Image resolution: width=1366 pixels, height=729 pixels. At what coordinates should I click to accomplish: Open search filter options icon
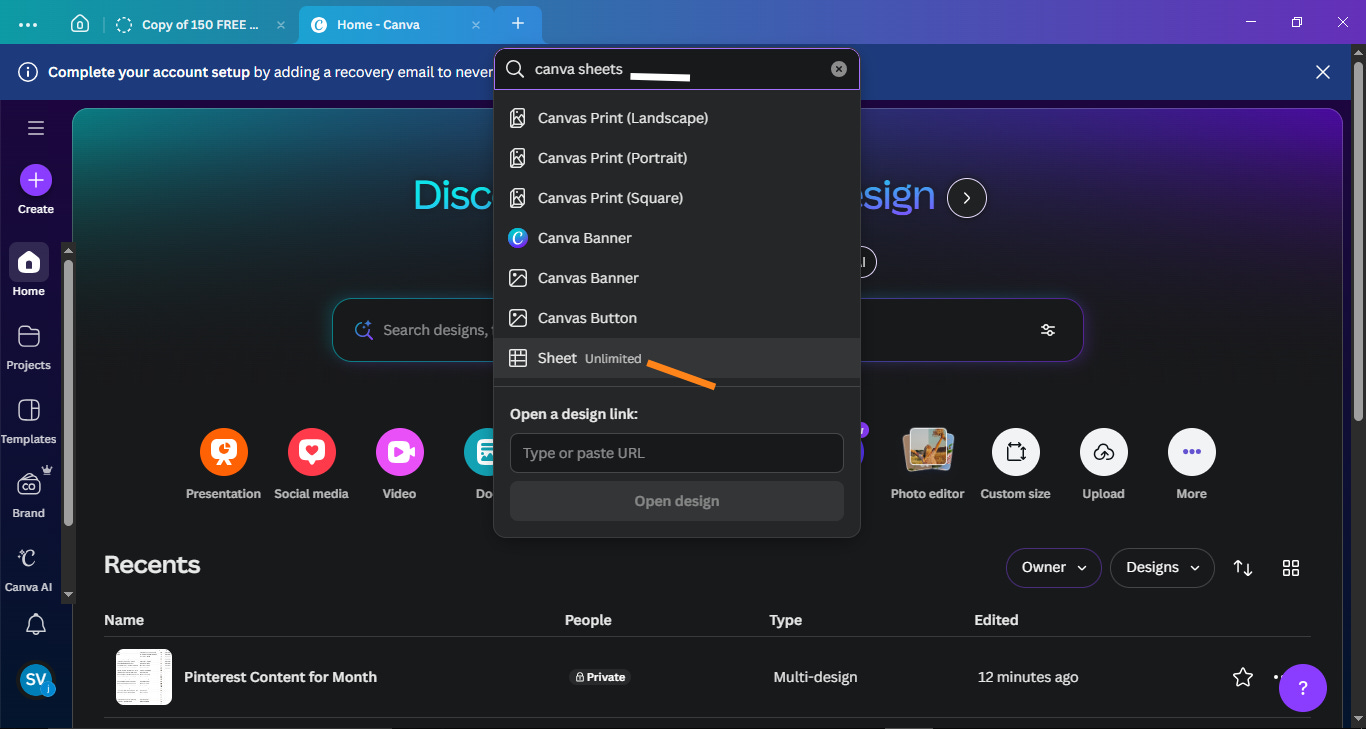click(x=1048, y=330)
